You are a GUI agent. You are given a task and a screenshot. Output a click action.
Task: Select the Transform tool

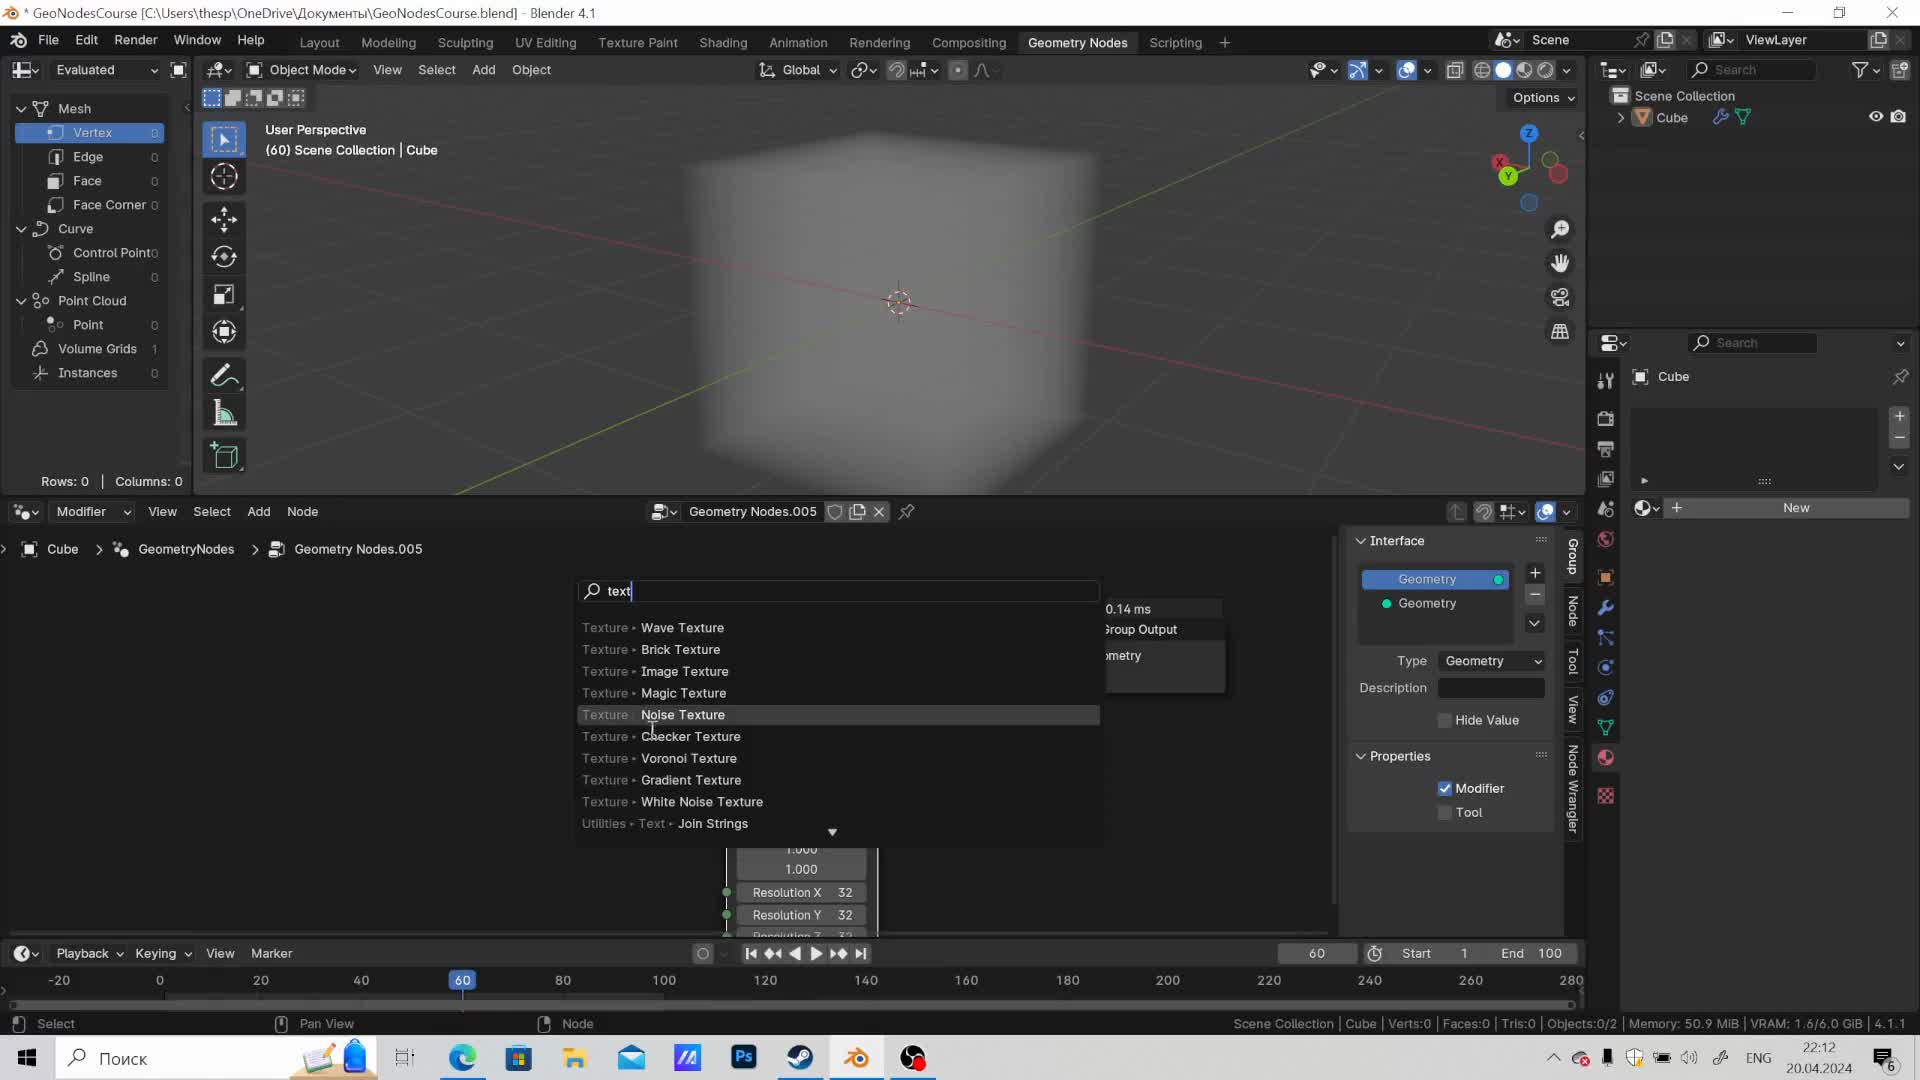coord(224,332)
